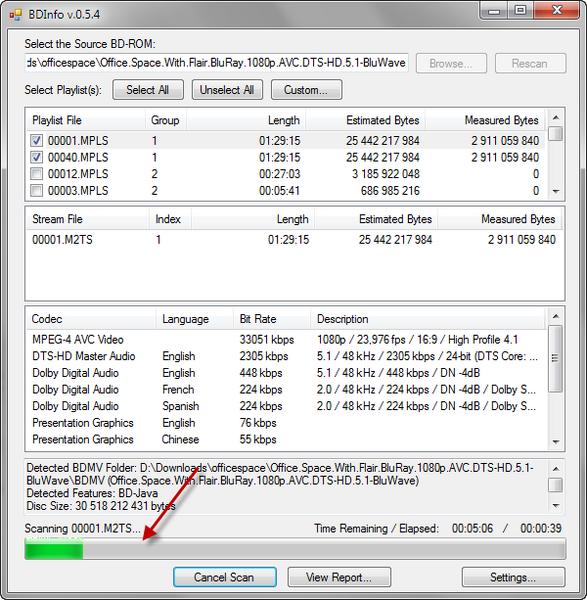Uncheck the 00040.MPLS playlist checkbox
This screenshot has width=587, height=600.
coord(36,157)
